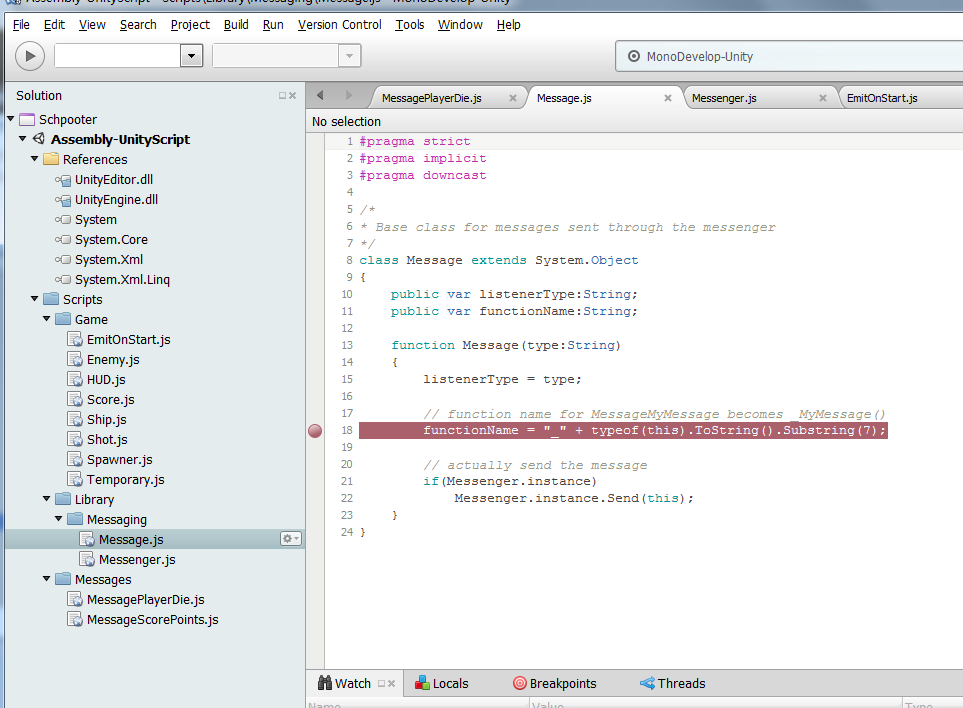This screenshot has height=708, width=963.
Task: Click the MonoDevelop-Unity status search bar
Action: coord(789,56)
